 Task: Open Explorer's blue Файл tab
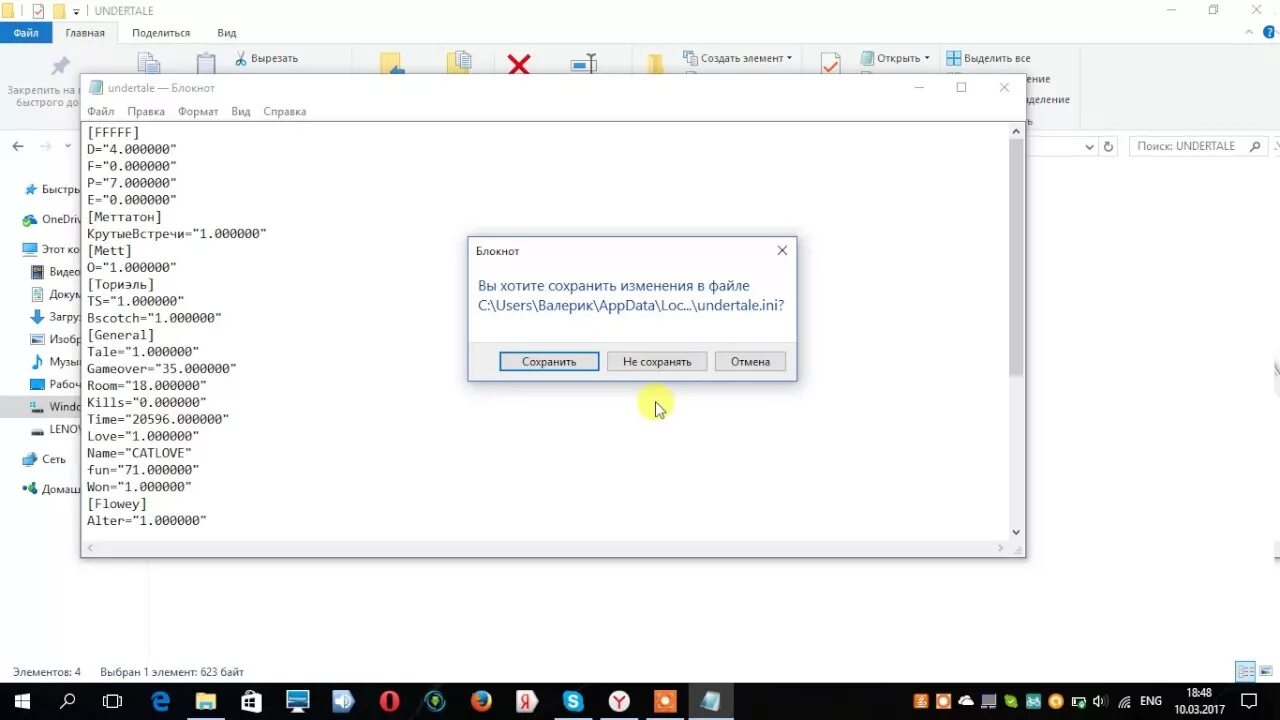(26, 33)
